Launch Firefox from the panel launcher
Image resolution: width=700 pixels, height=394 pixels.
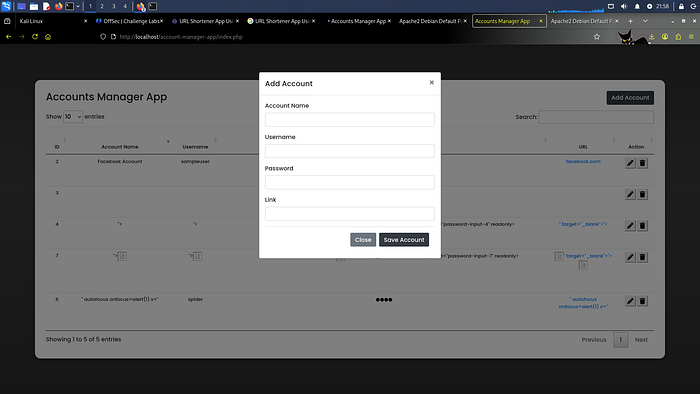(58, 6)
